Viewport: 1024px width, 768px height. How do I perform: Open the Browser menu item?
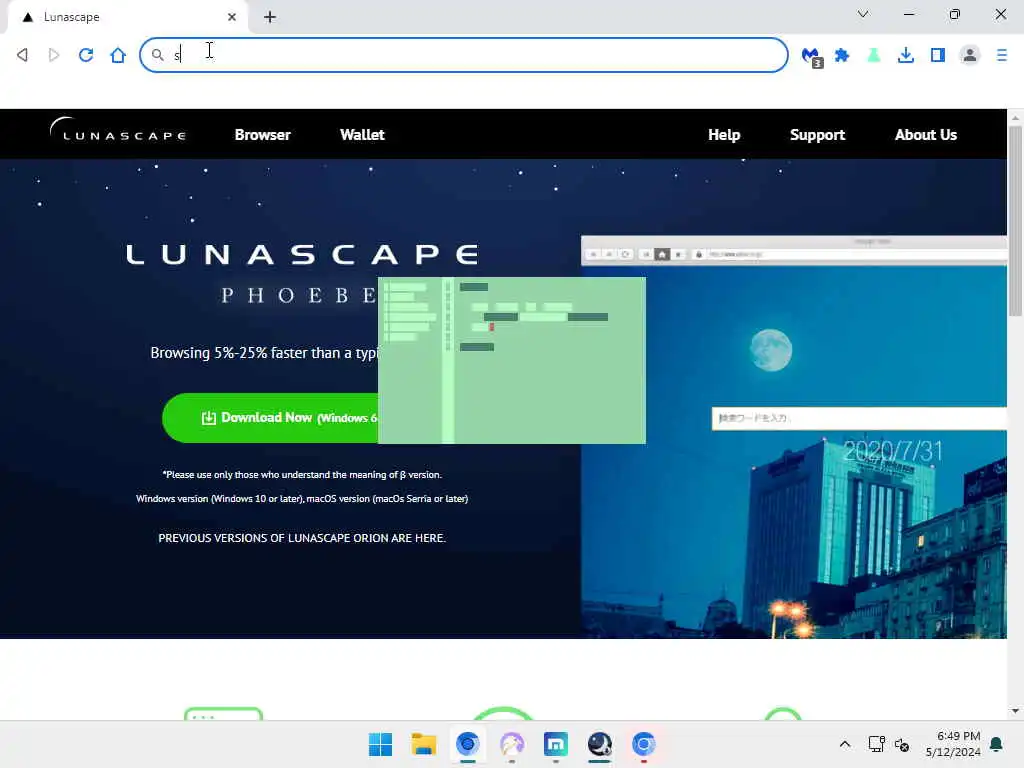(x=263, y=135)
